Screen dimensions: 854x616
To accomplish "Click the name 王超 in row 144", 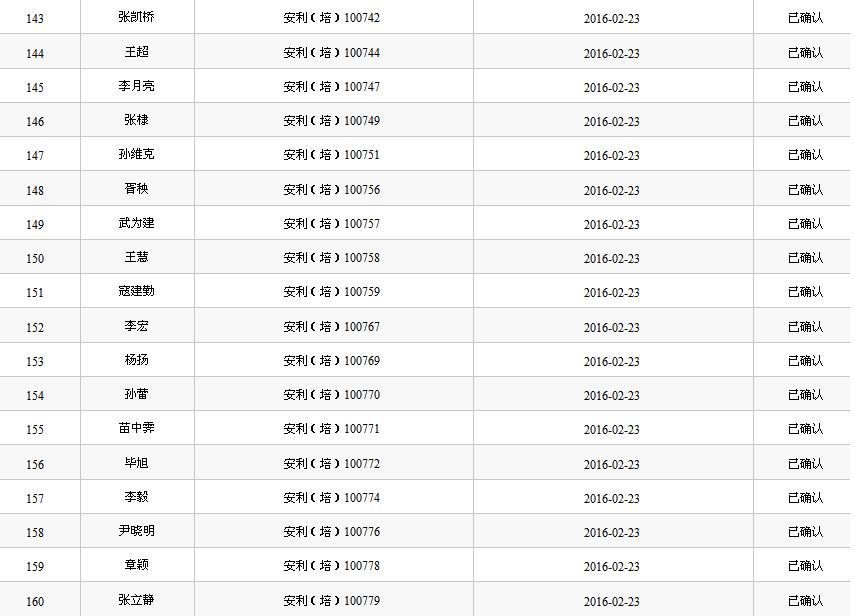I will (136, 52).
